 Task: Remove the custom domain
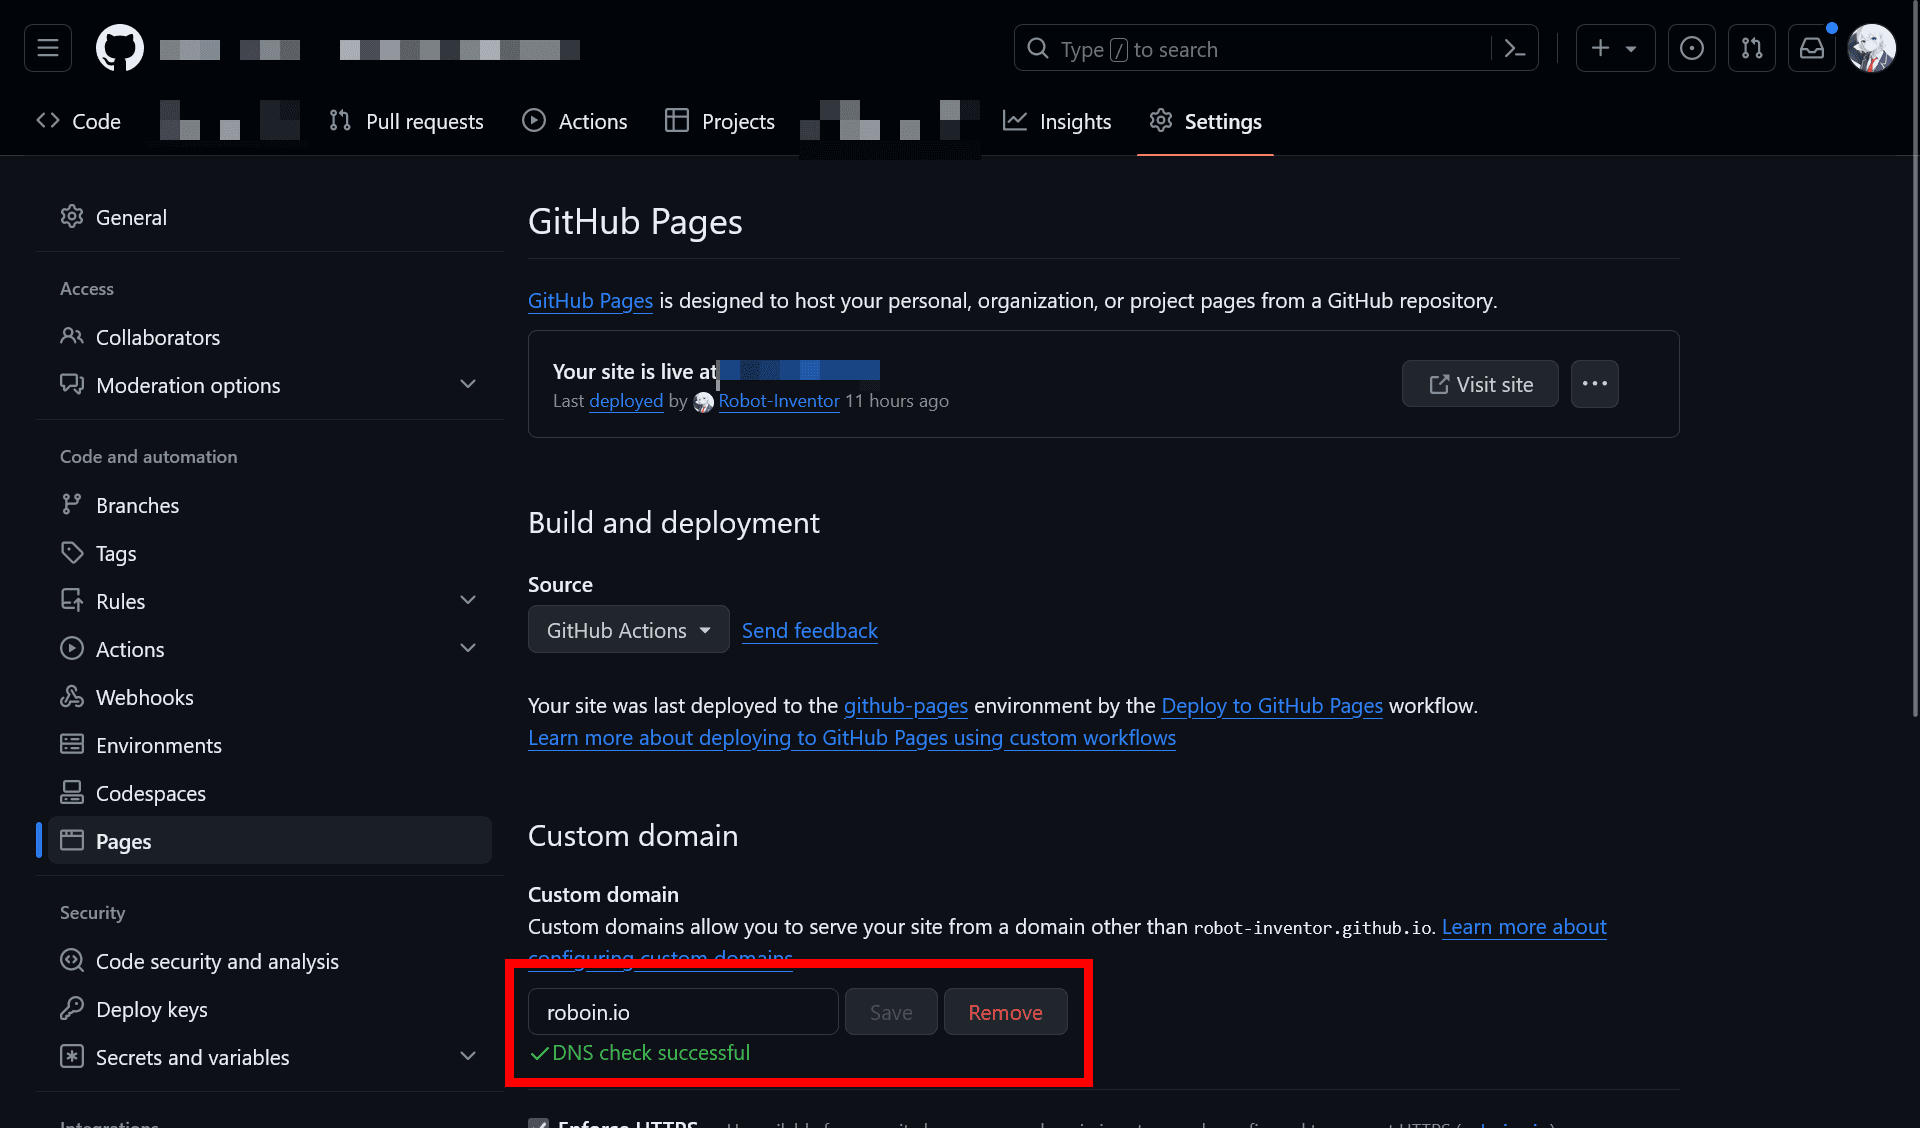1005,1012
